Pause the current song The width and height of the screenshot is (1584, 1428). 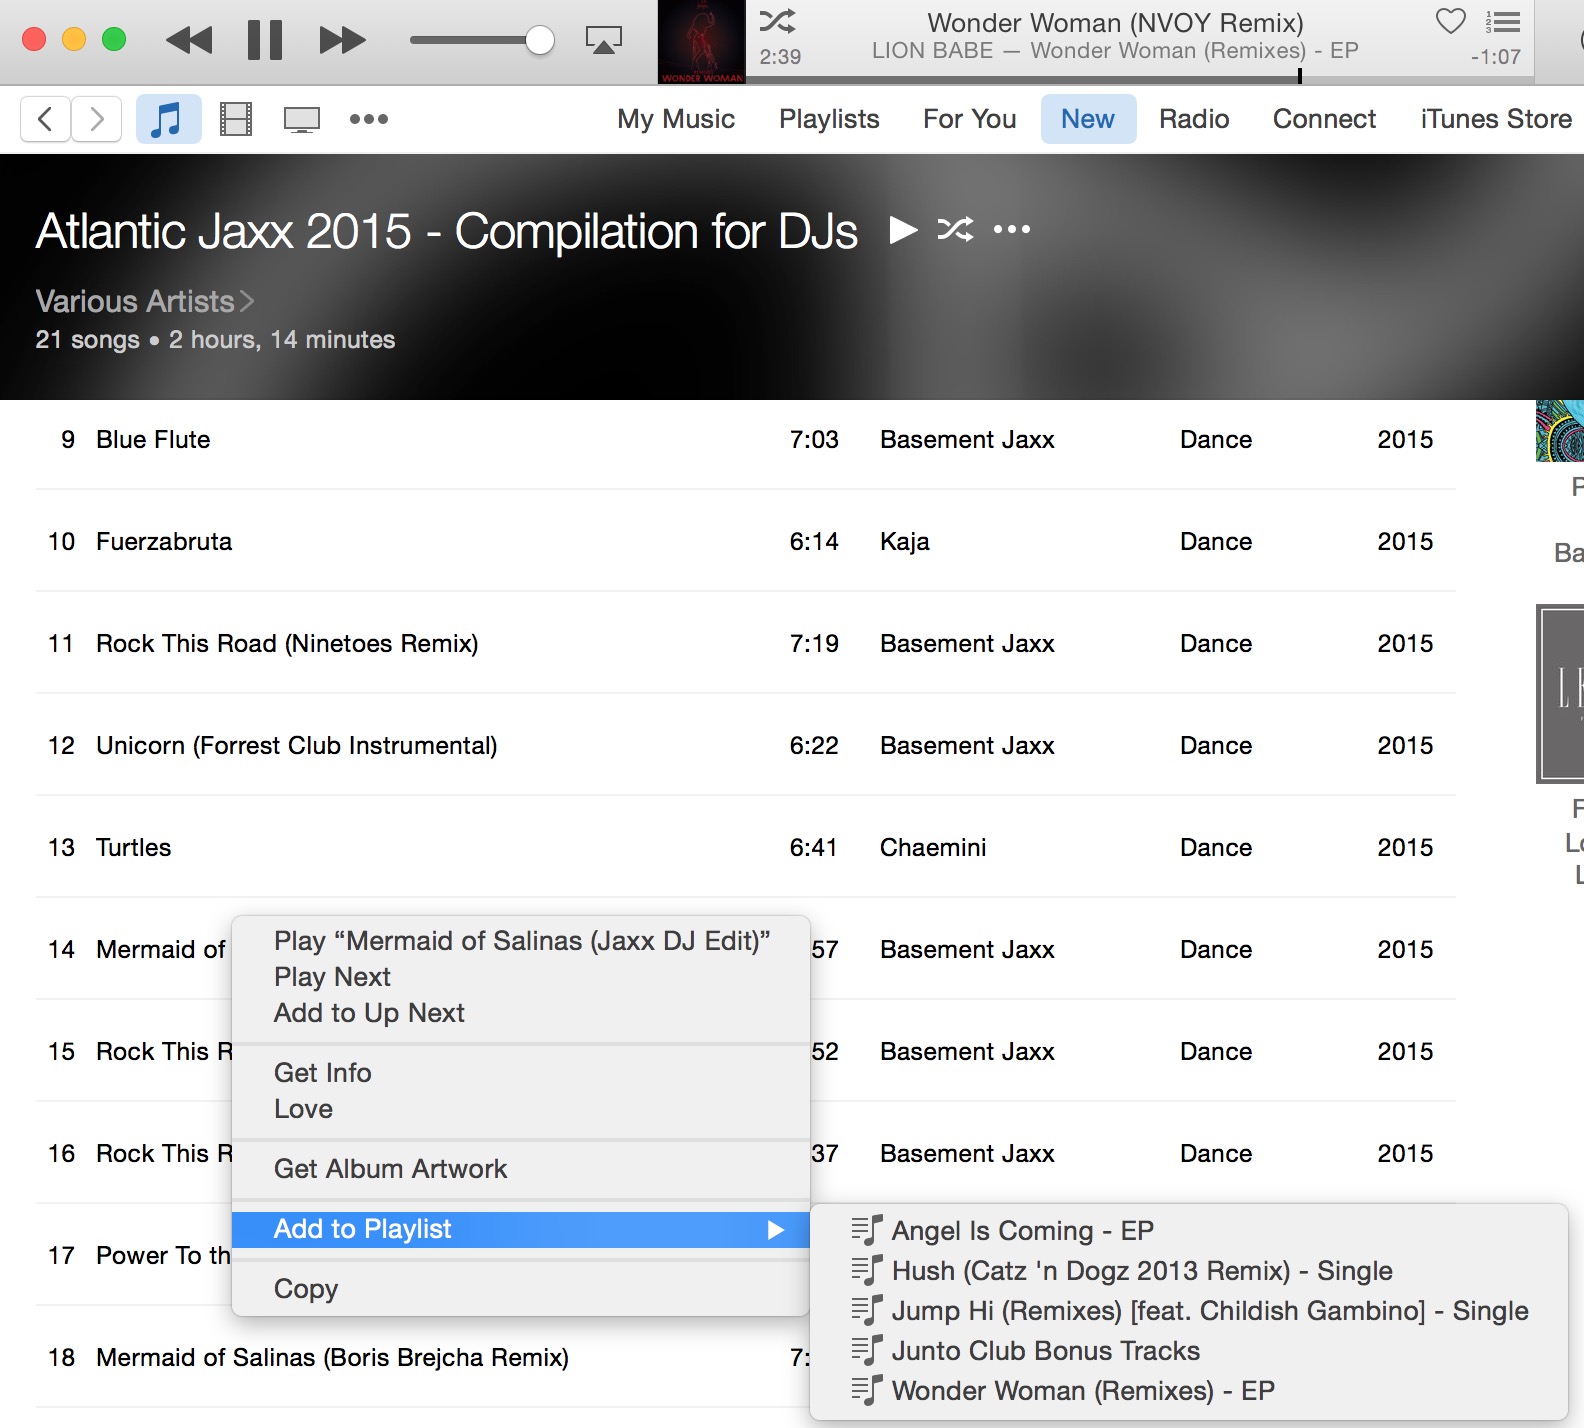click(x=265, y=40)
